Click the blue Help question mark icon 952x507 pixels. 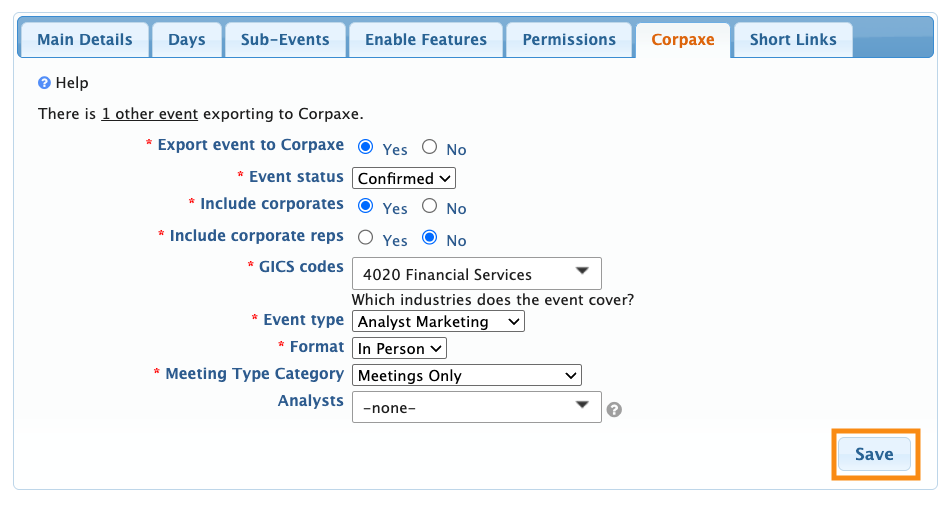tap(44, 83)
